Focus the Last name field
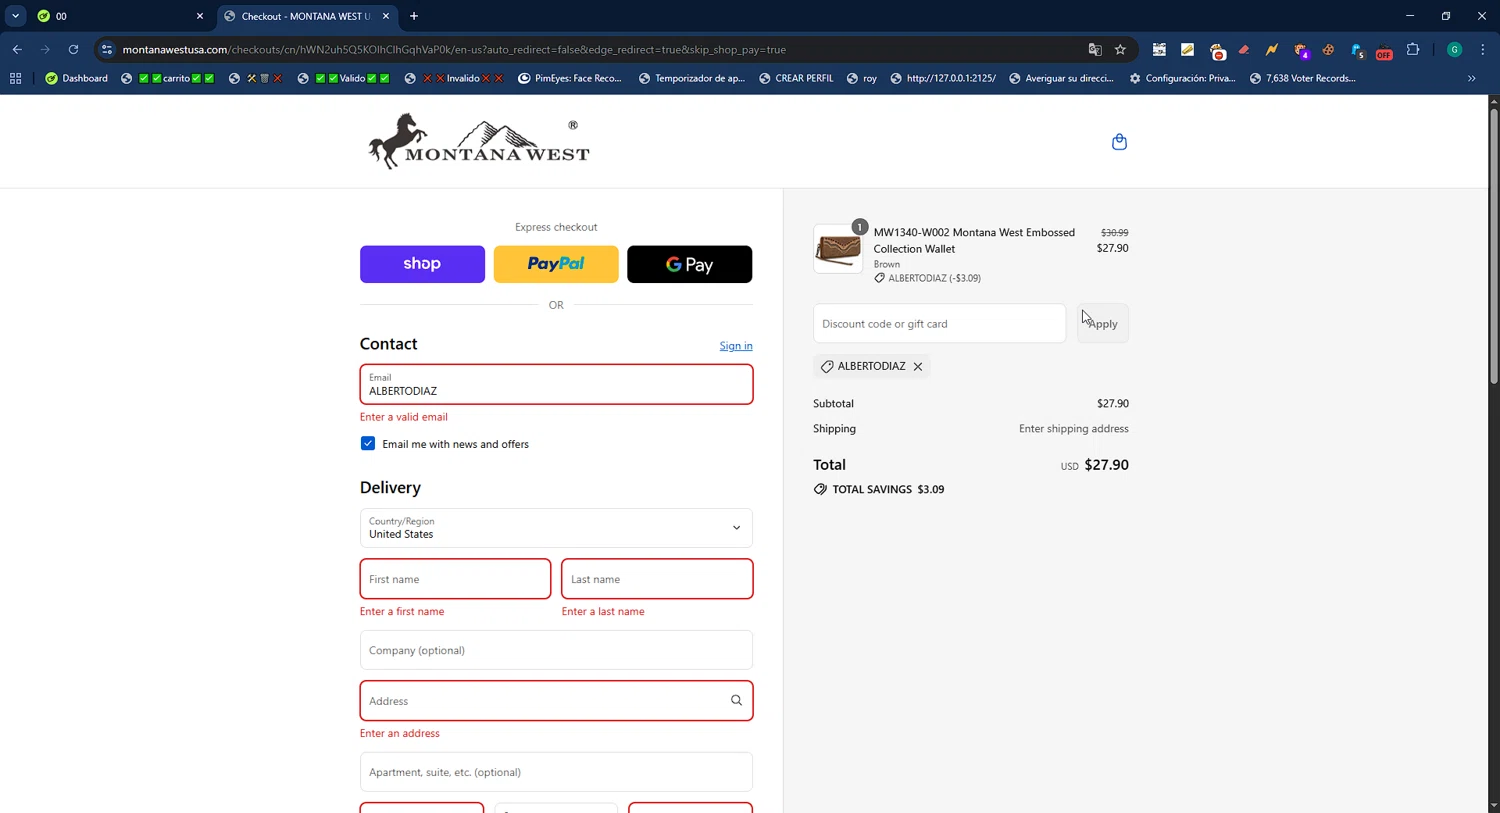 click(x=657, y=579)
